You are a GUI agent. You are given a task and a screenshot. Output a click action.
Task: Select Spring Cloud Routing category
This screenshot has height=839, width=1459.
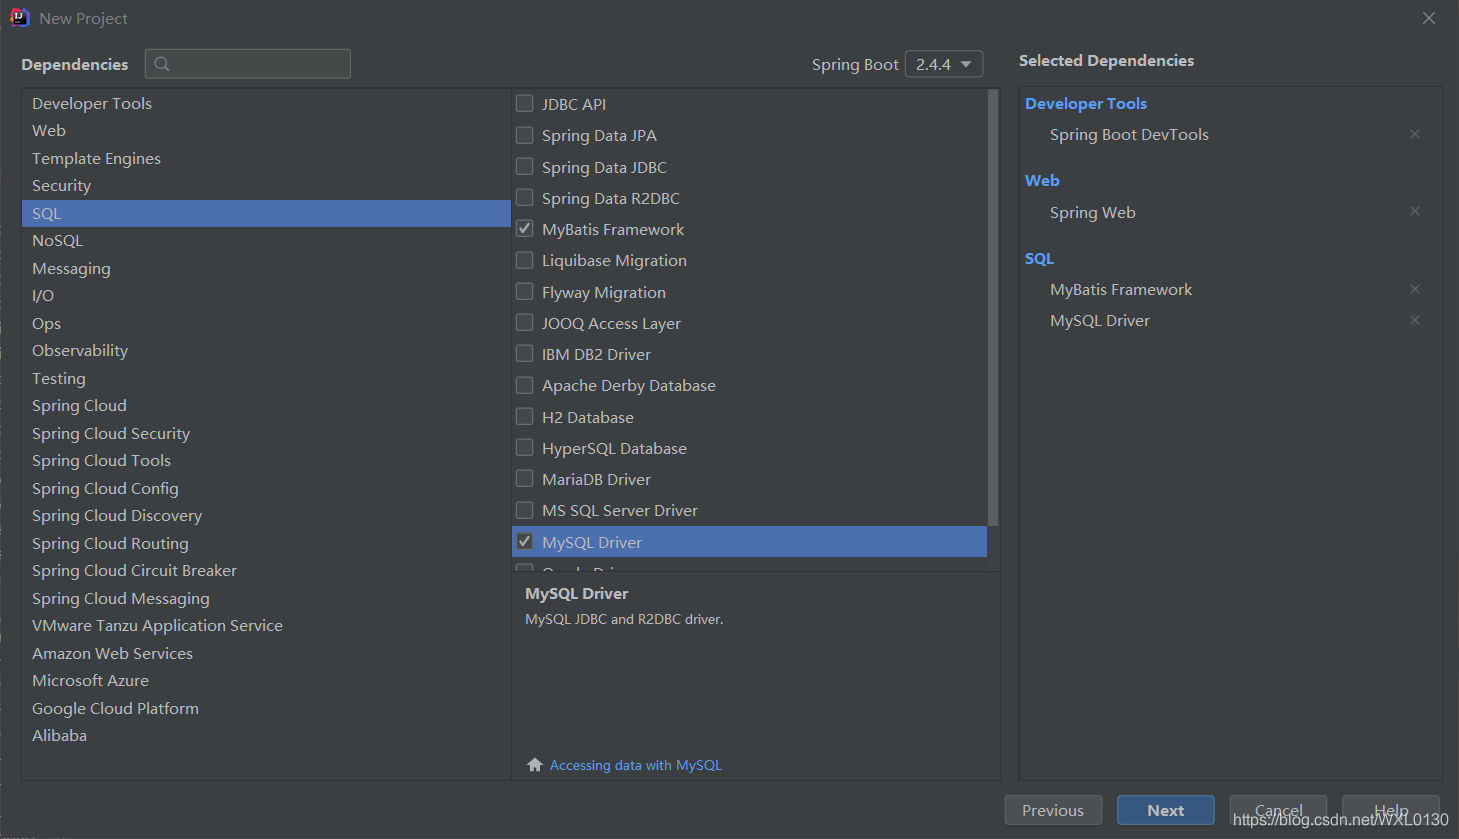(x=266, y=543)
